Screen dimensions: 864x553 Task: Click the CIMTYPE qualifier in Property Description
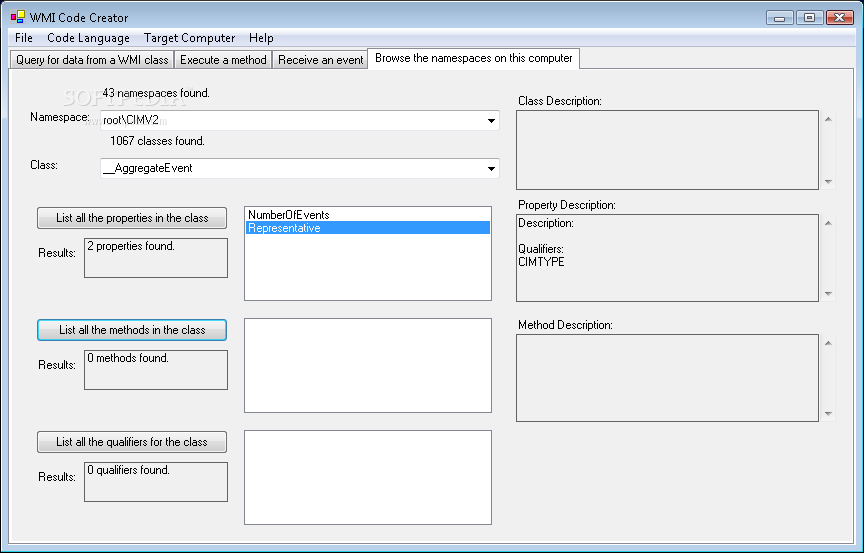pos(541,262)
